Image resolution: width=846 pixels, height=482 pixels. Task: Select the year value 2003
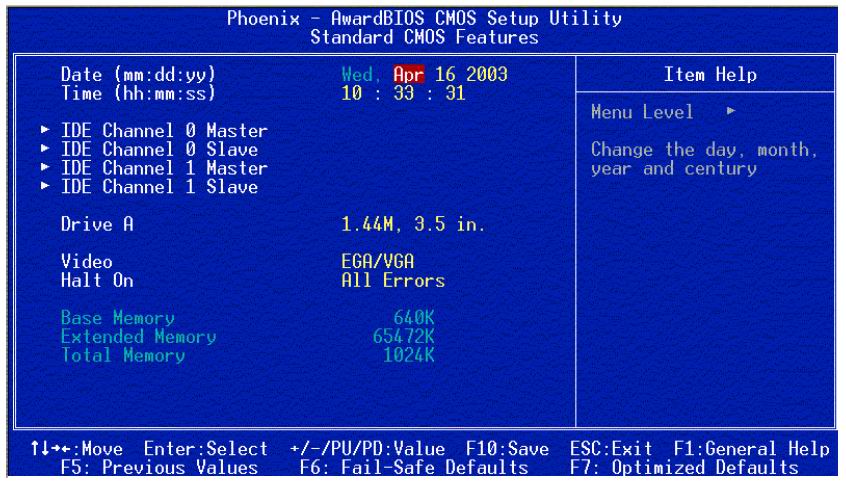487,74
